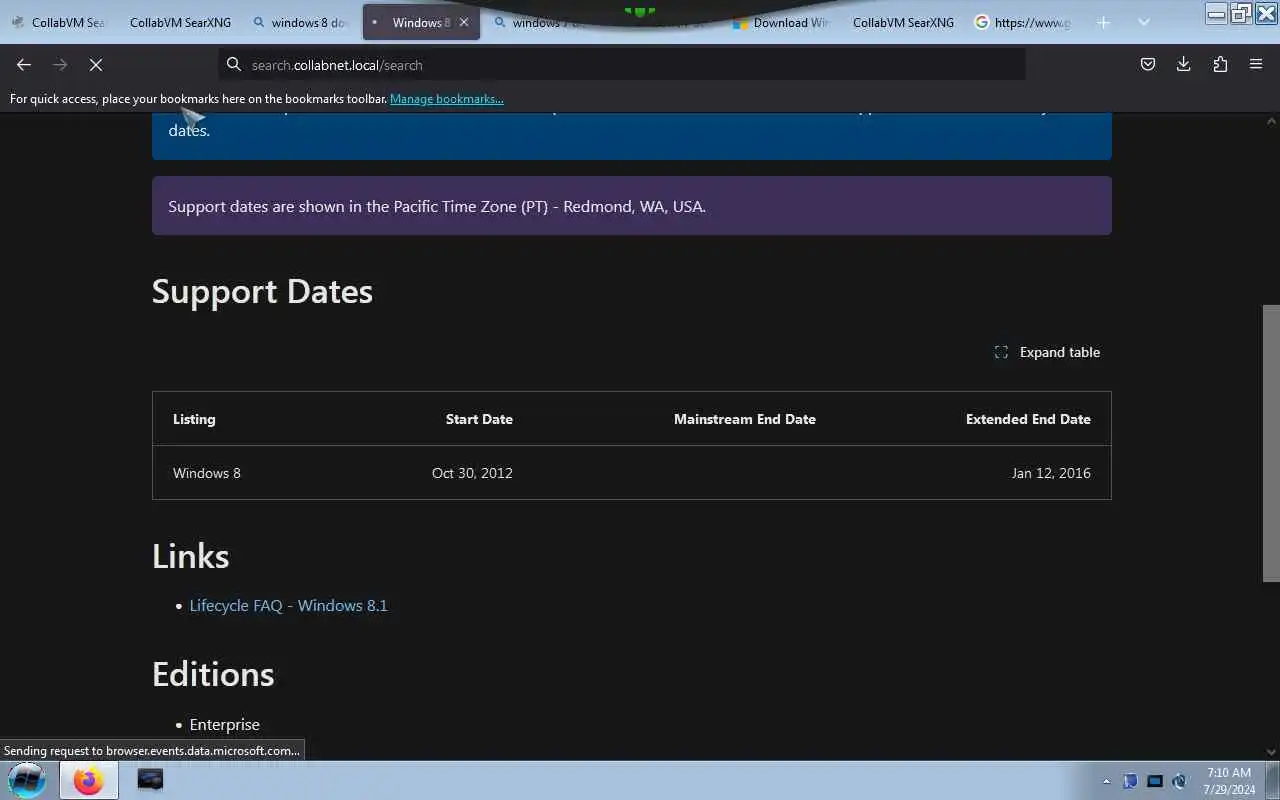Open the Lifecycle FAQ - Windows 8.1 link
Viewport: 1280px width, 800px height.
(x=288, y=605)
